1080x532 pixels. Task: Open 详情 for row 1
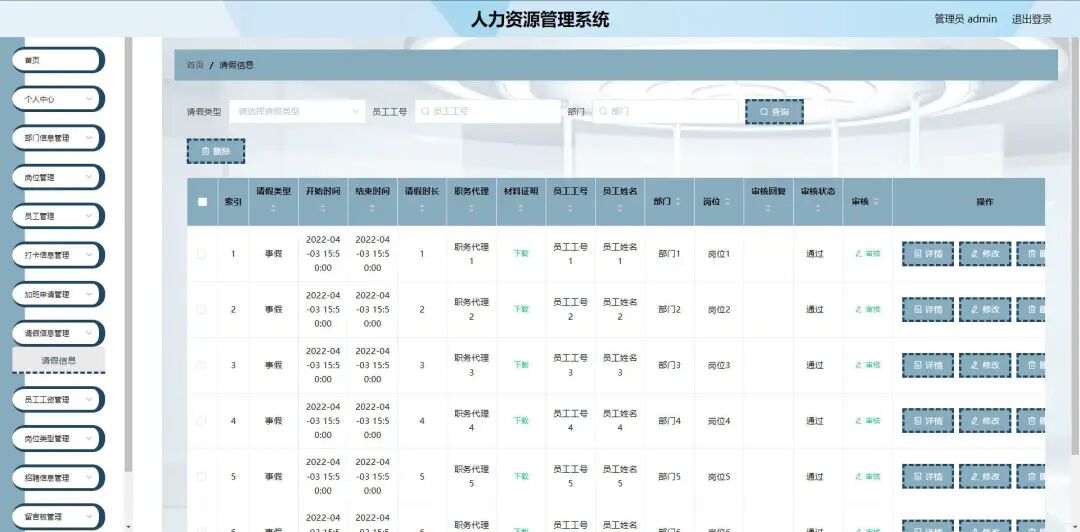(928, 254)
